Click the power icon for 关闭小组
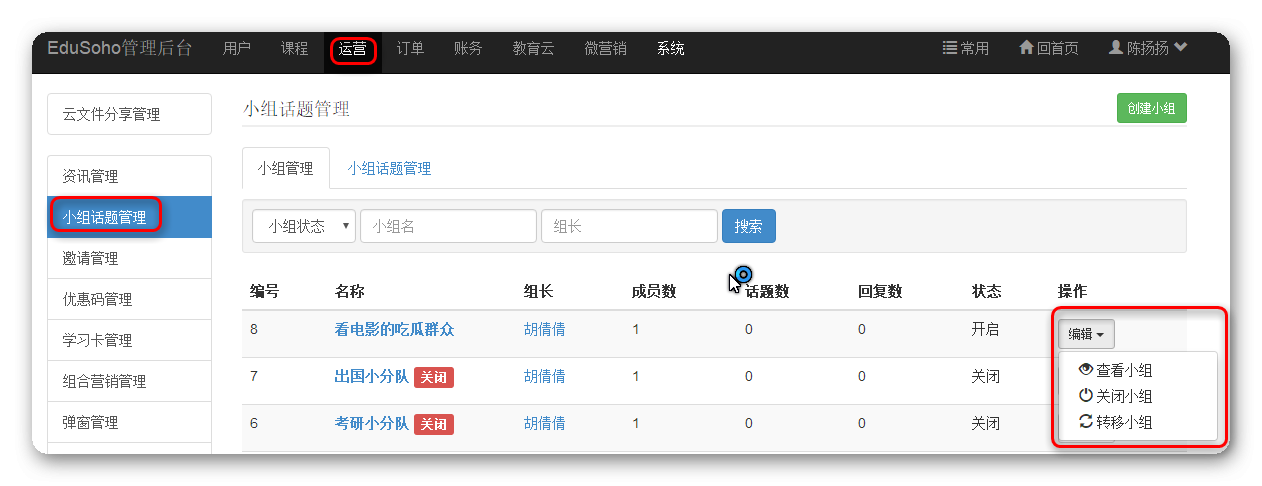This screenshot has width=1262, height=486. point(1086,396)
